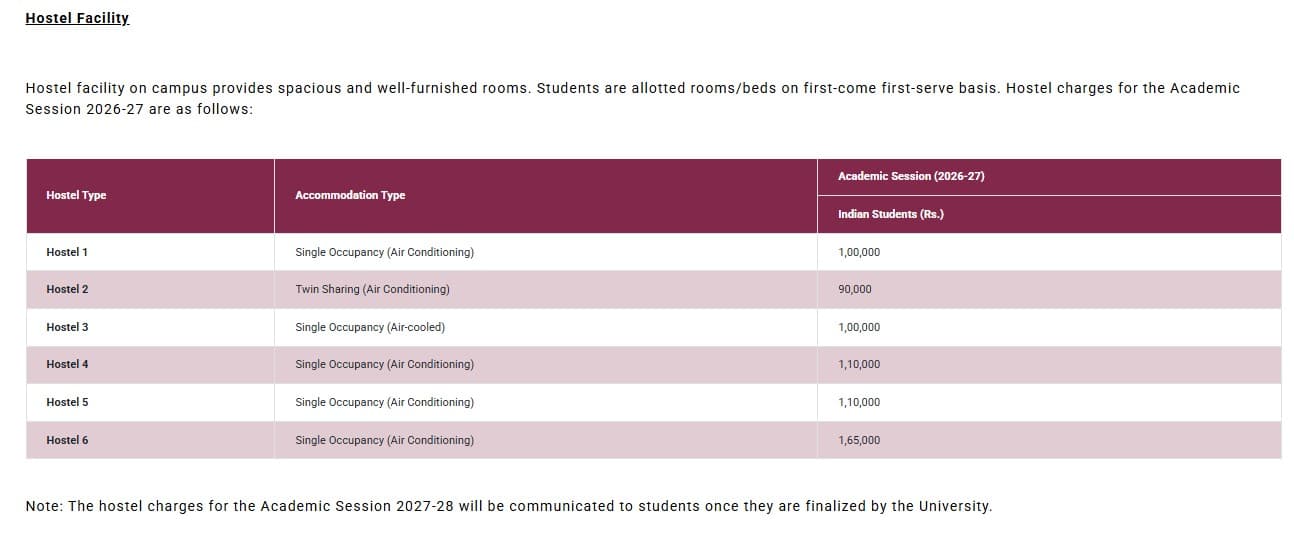This screenshot has width=1294, height=533.
Task: Select the Hostel 1 fee of 1,00,000
Action: pyautogui.click(x=859, y=252)
